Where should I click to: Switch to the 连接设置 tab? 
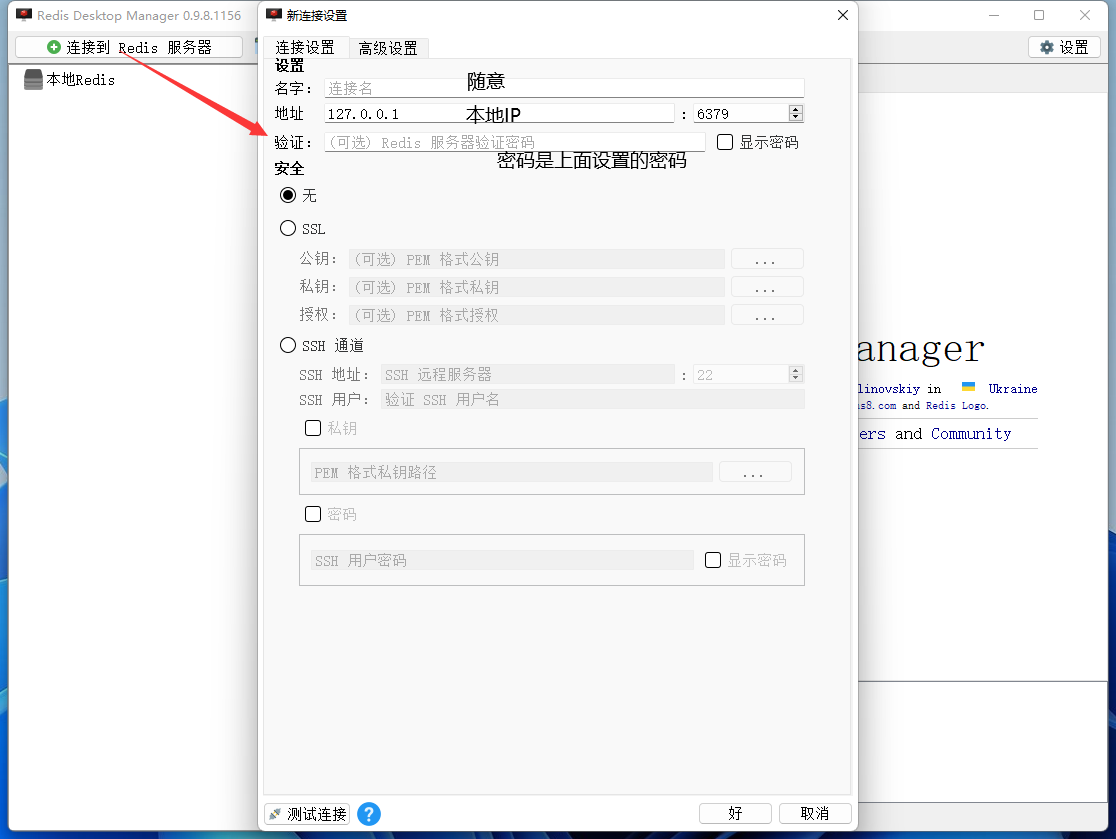click(x=305, y=48)
